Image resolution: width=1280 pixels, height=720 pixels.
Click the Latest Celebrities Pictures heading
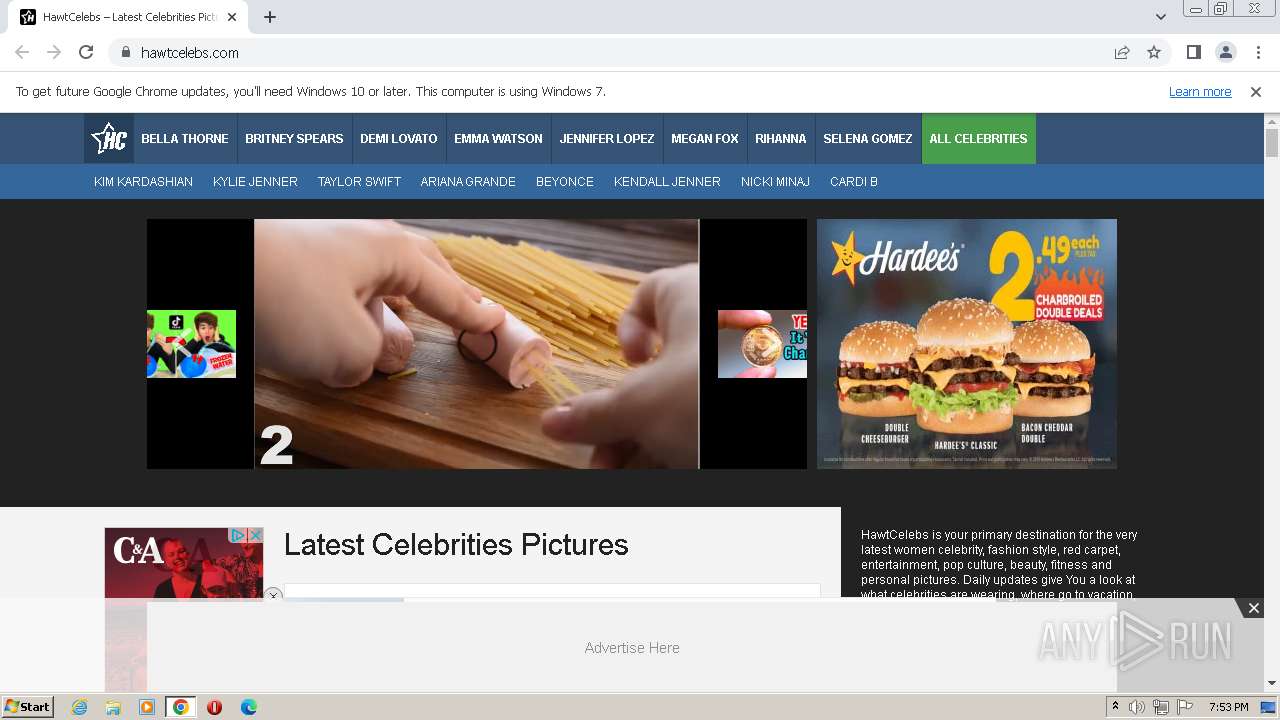tap(456, 545)
